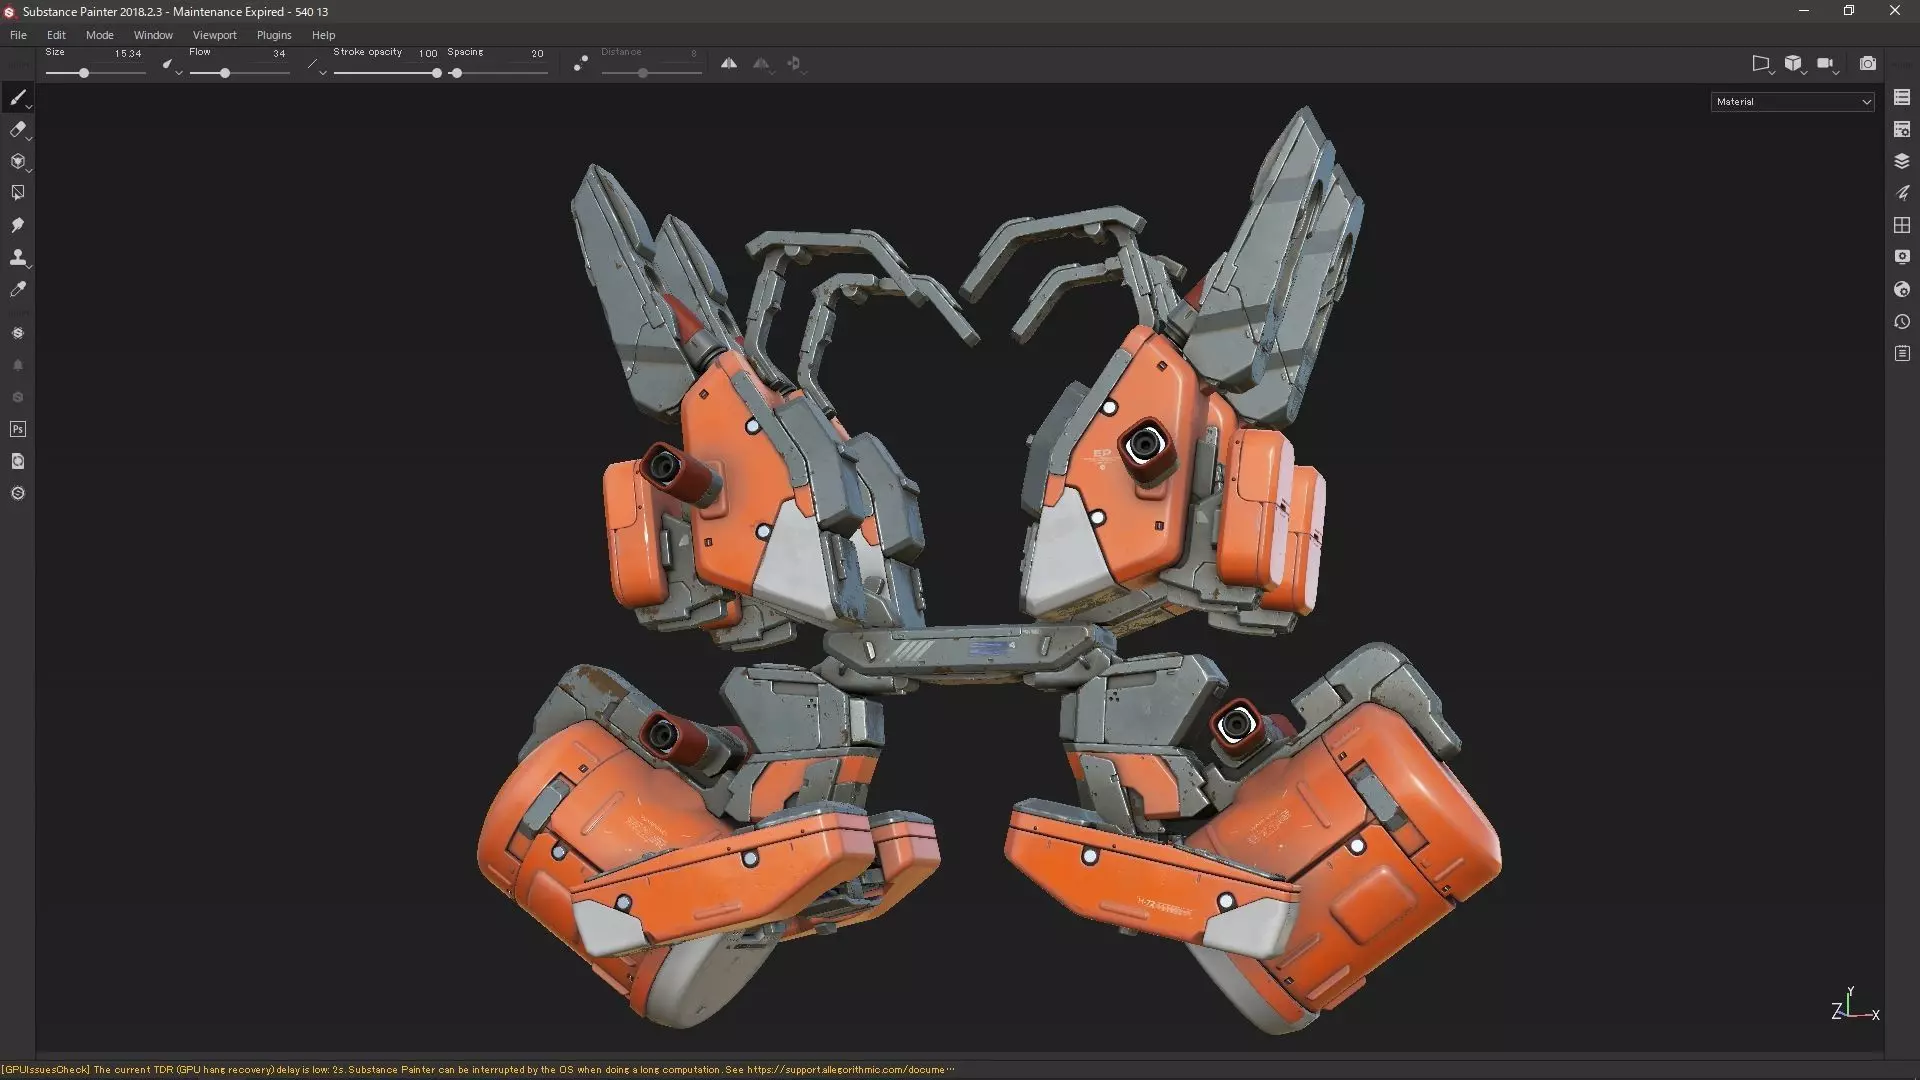Open the Plugins menu
Viewport: 1920px width, 1080px height.
tap(274, 35)
